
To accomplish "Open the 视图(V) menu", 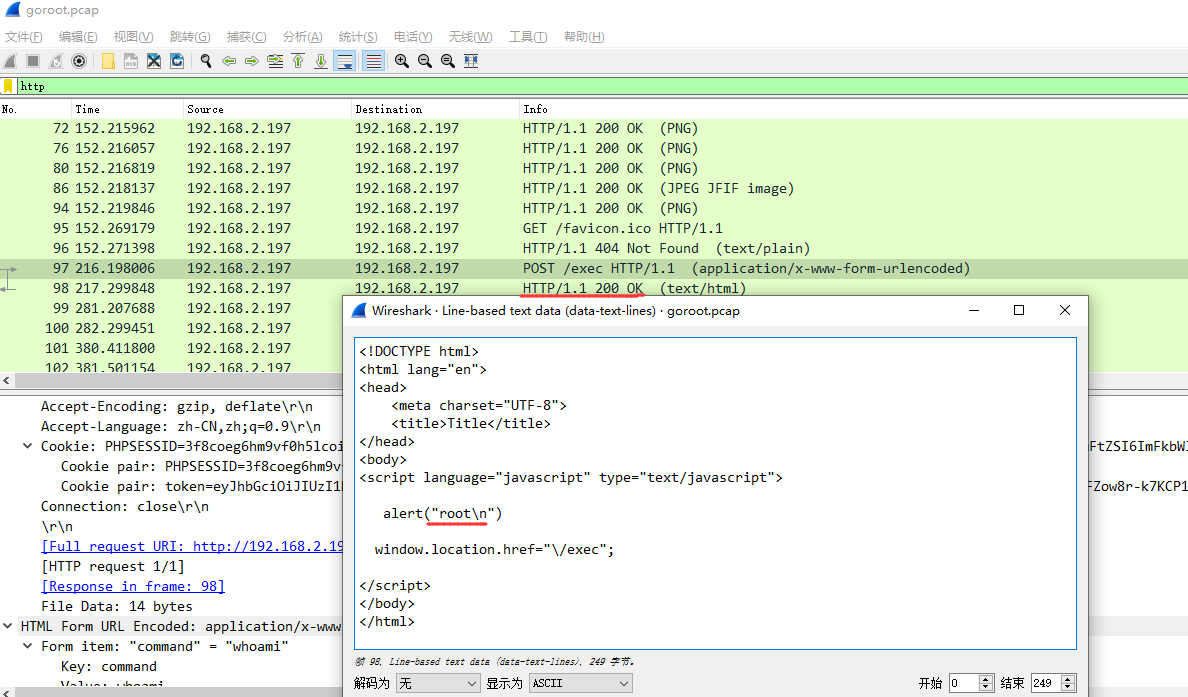I will [133, 36].
